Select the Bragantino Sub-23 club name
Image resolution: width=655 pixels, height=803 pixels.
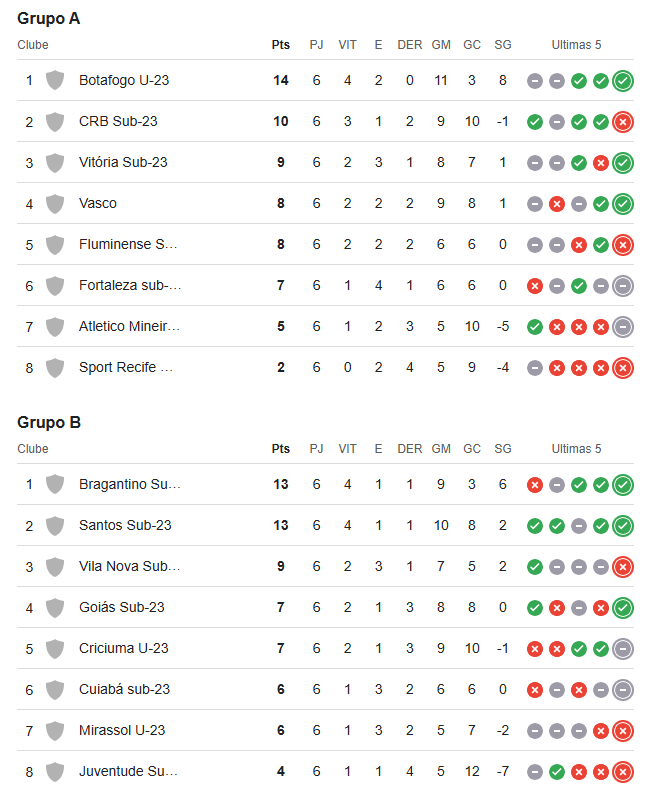(x=130, y=484)
